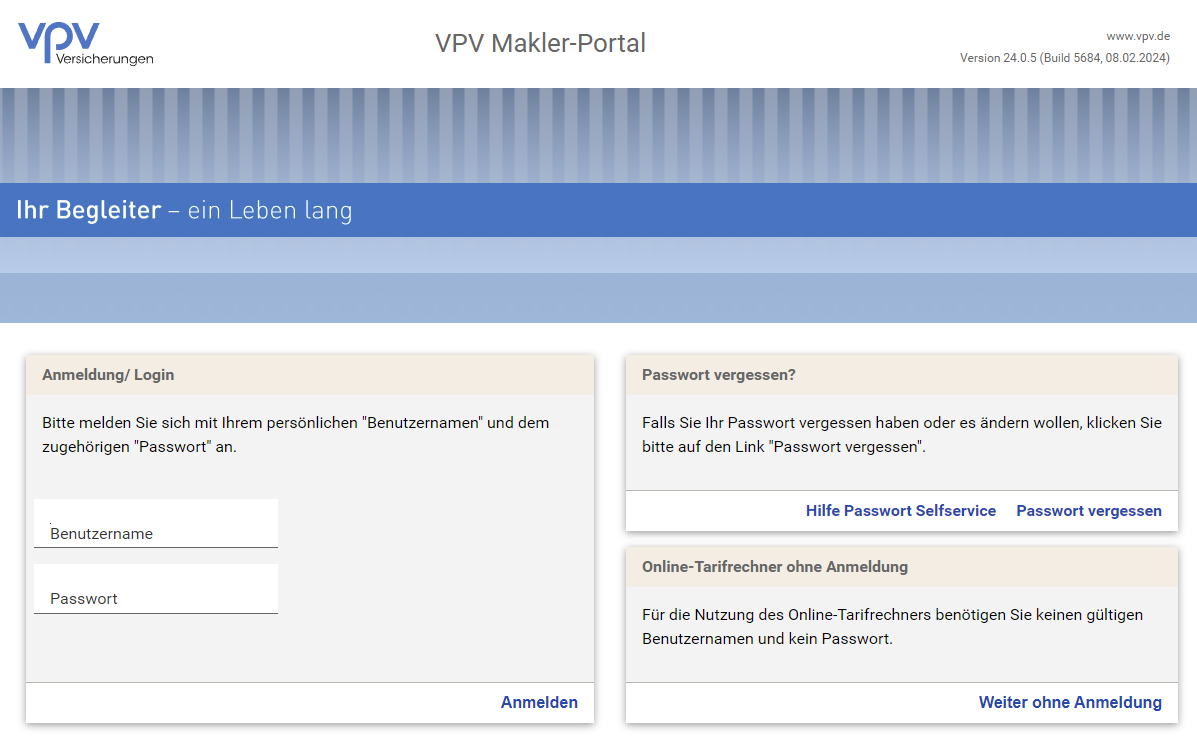Click the Passwort vergessen link
This screenshot has width=1197, height=745.
pyautogui.click(x=1089, y=511)
